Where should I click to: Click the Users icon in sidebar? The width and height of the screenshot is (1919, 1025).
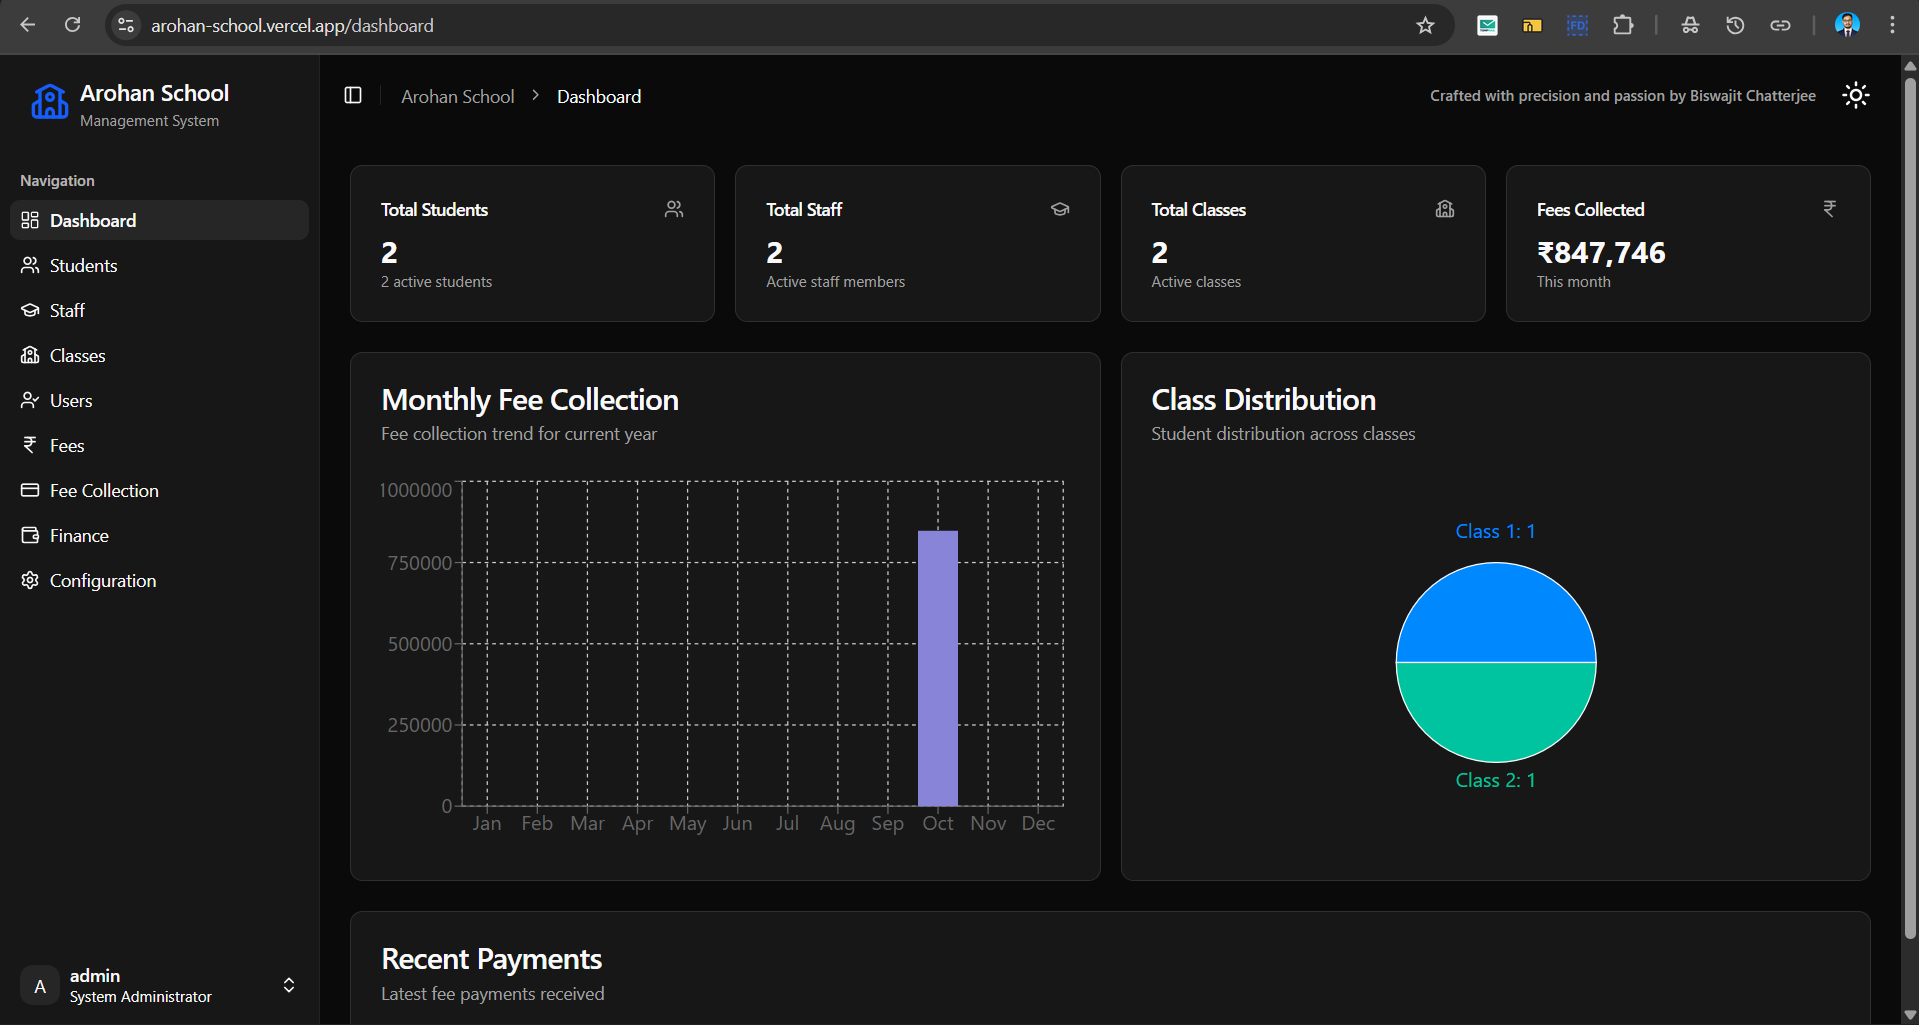pyautogui.click(x=30, y=400)
